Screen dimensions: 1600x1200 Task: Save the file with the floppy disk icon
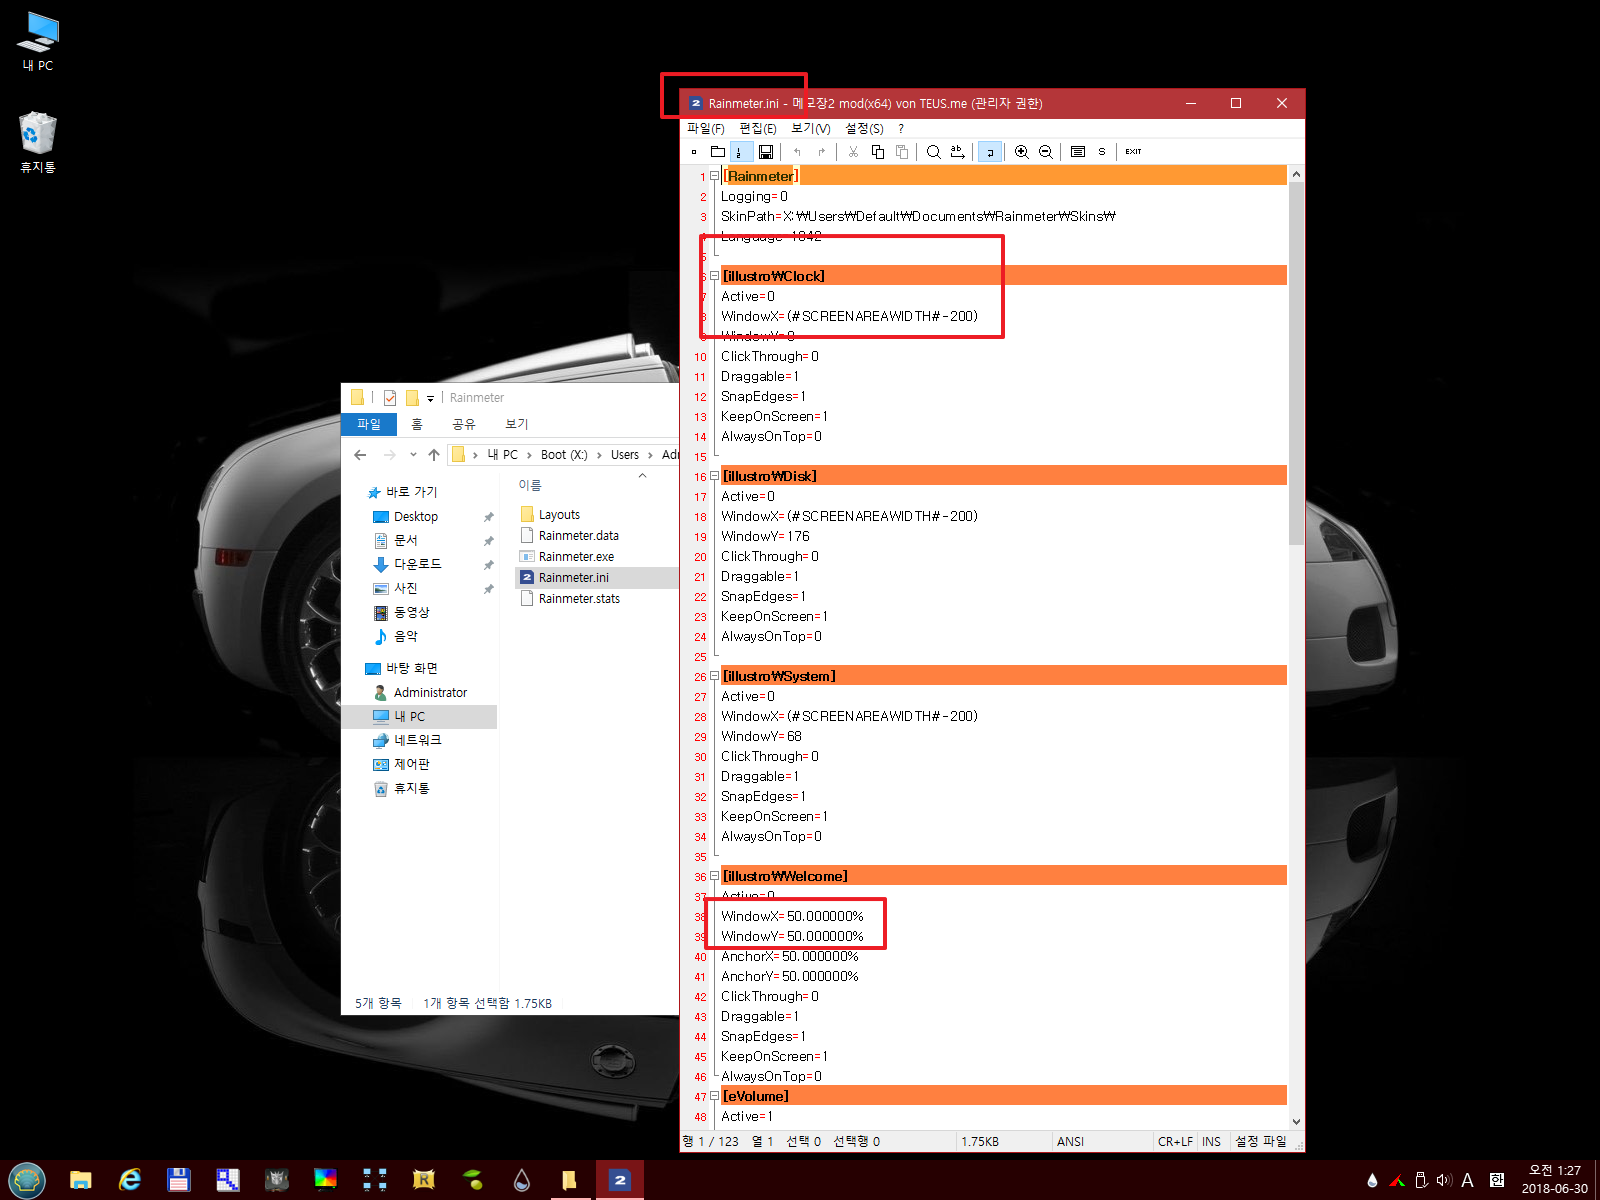(x=766, y=152)
